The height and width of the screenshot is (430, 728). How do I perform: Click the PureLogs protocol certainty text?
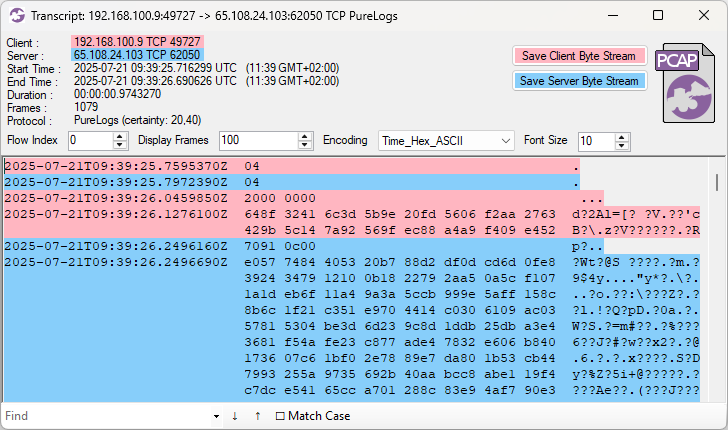pos(137,120)
